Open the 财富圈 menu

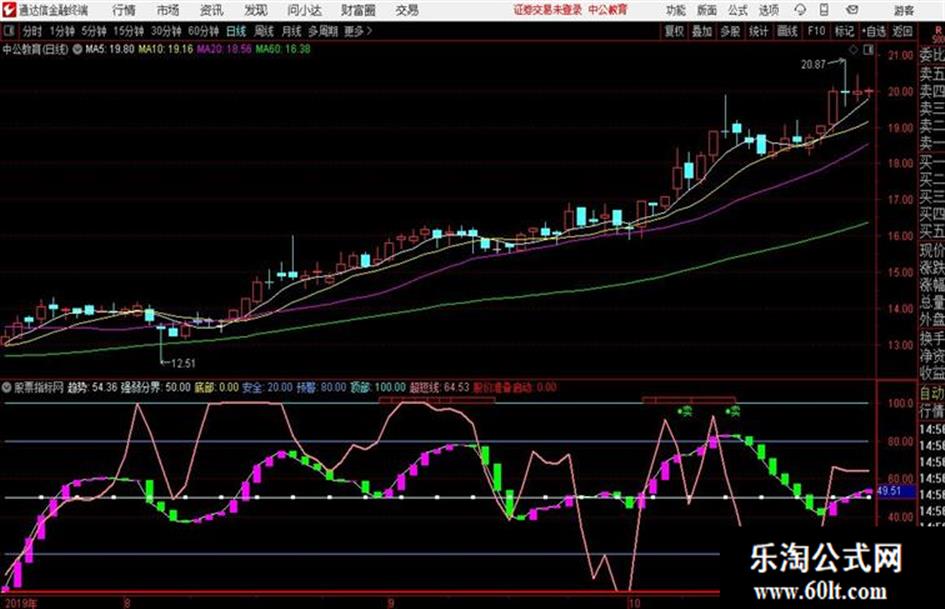pyautogui.click(x=358, y=10)
